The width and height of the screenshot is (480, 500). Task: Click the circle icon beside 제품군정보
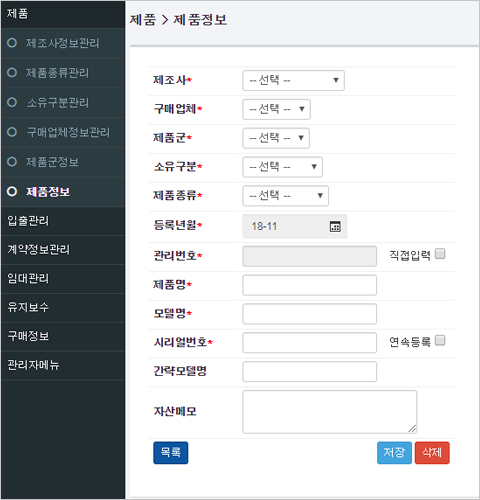pyautogui.click(x=12, y=162)
